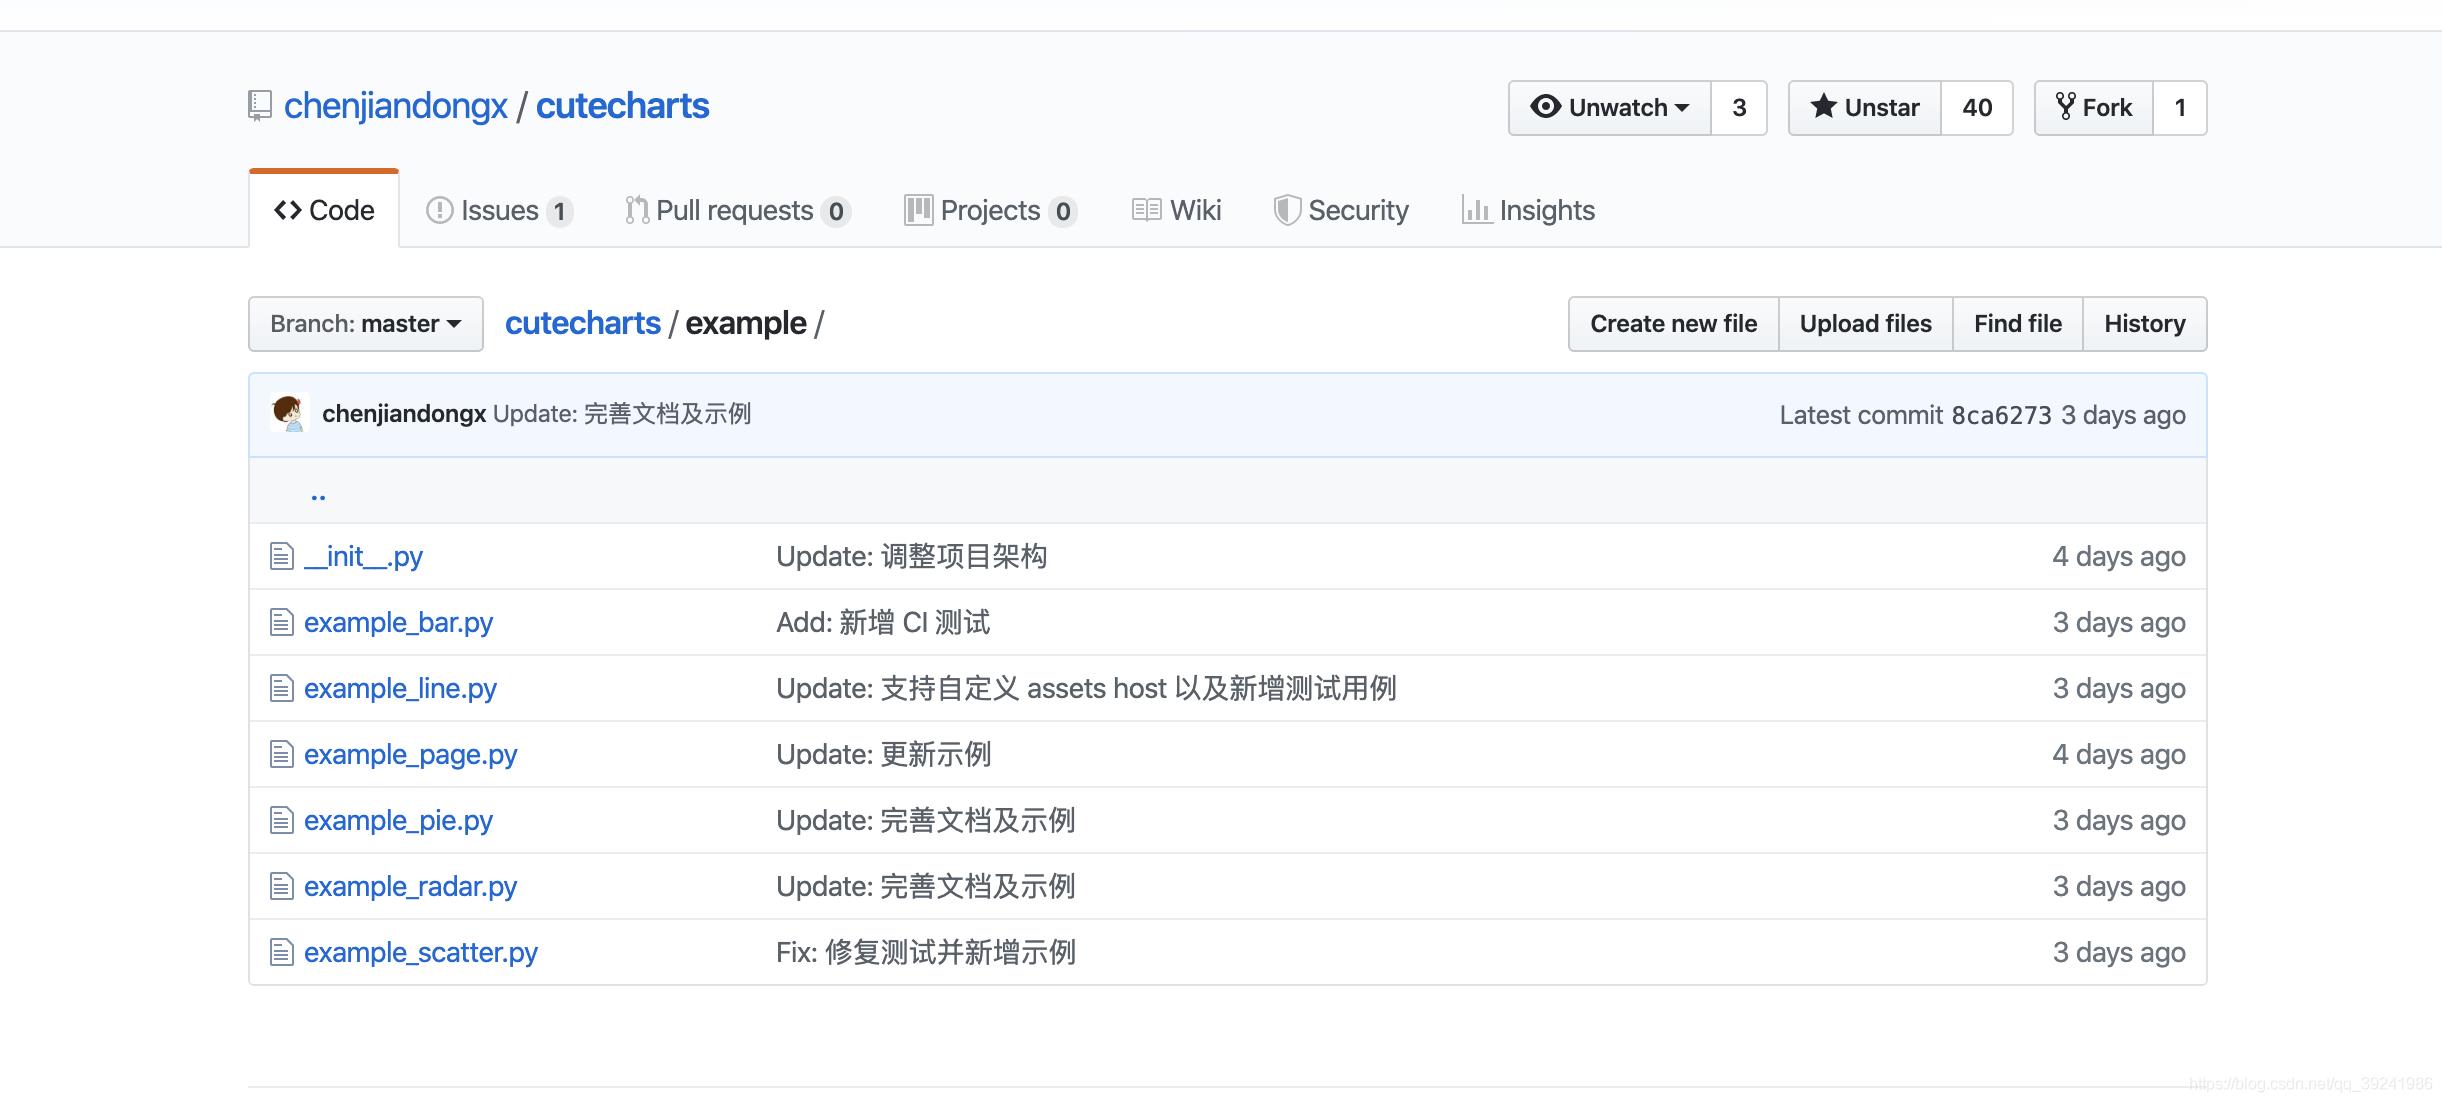The height and width of the screenshot is (1102, 2442).
Task: Click the Security shield icon
Action: [1287, 210]
